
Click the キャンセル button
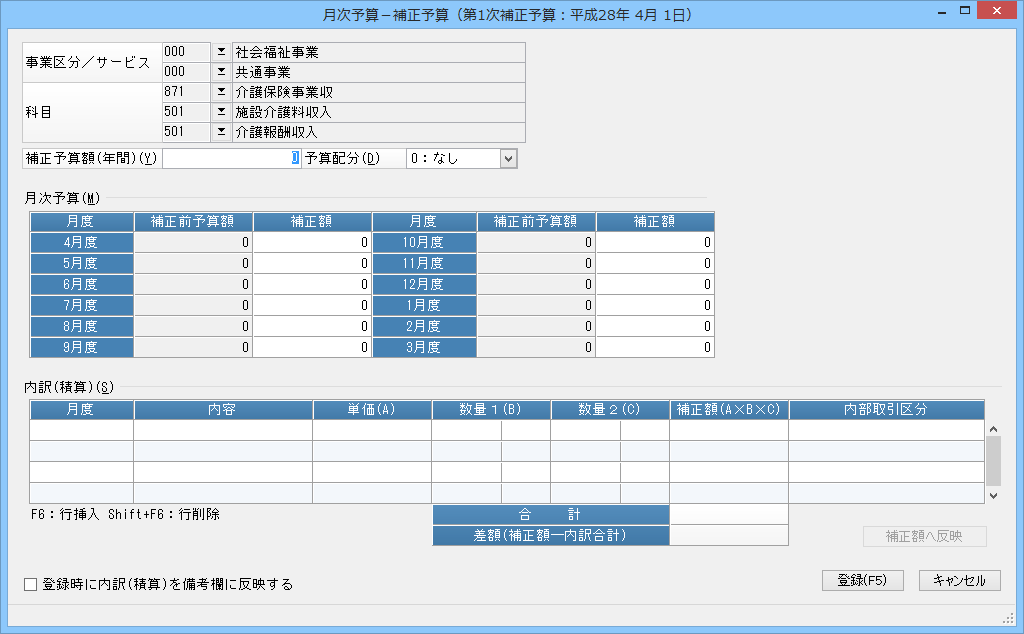click(x=959, y=580)
